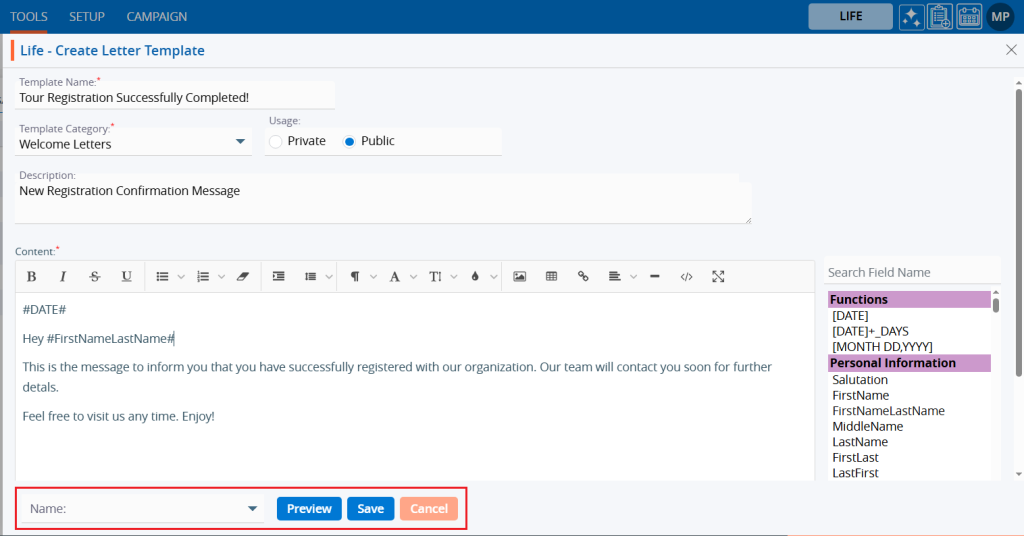Open the Template Category dropdown
The image size is (1024, 536).
[x=240, y=143]
